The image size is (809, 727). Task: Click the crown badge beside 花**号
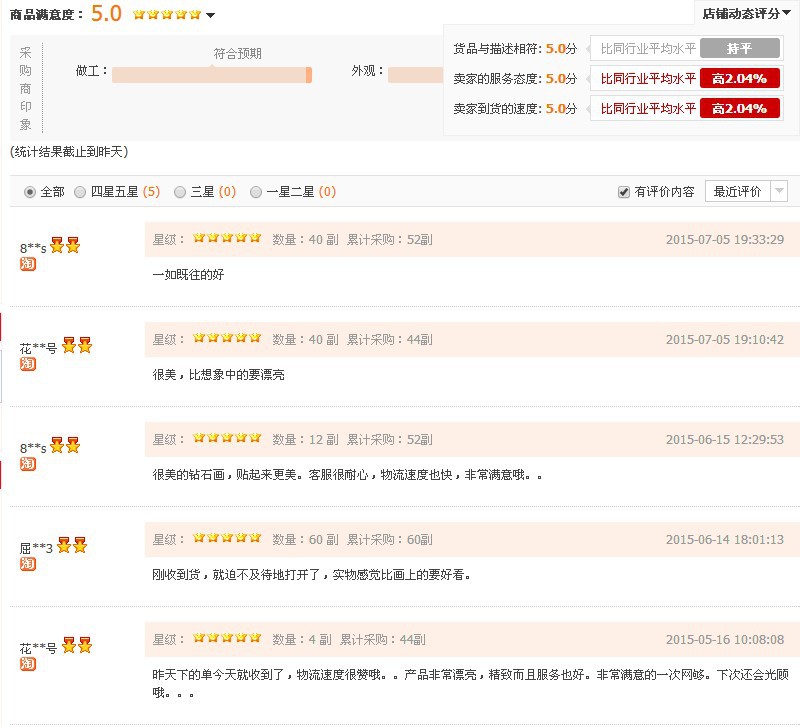pos(76,345)
